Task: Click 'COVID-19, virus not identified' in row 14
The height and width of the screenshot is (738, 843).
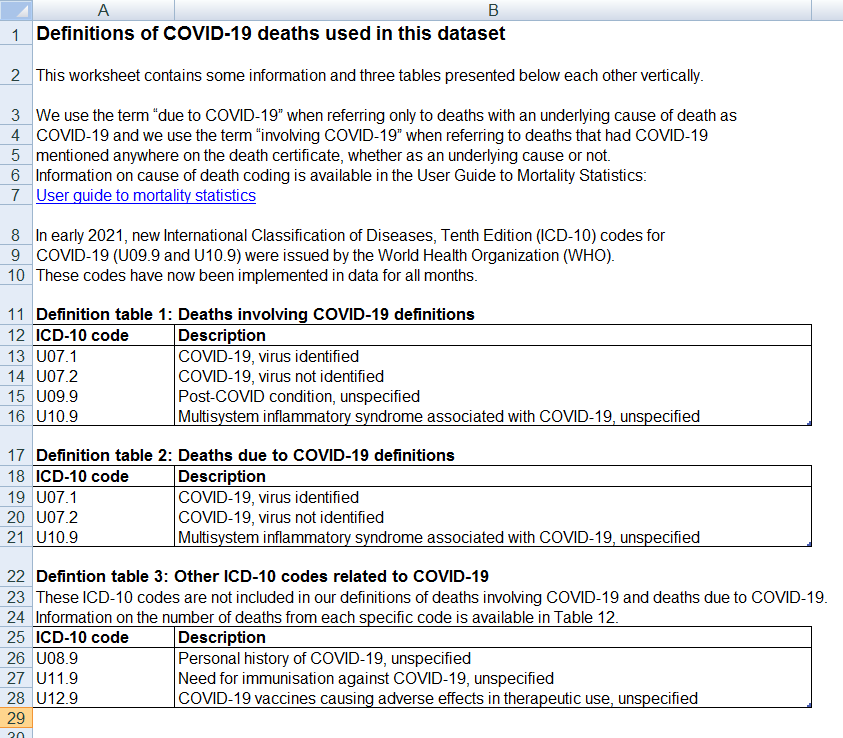Action: point(493,376)
